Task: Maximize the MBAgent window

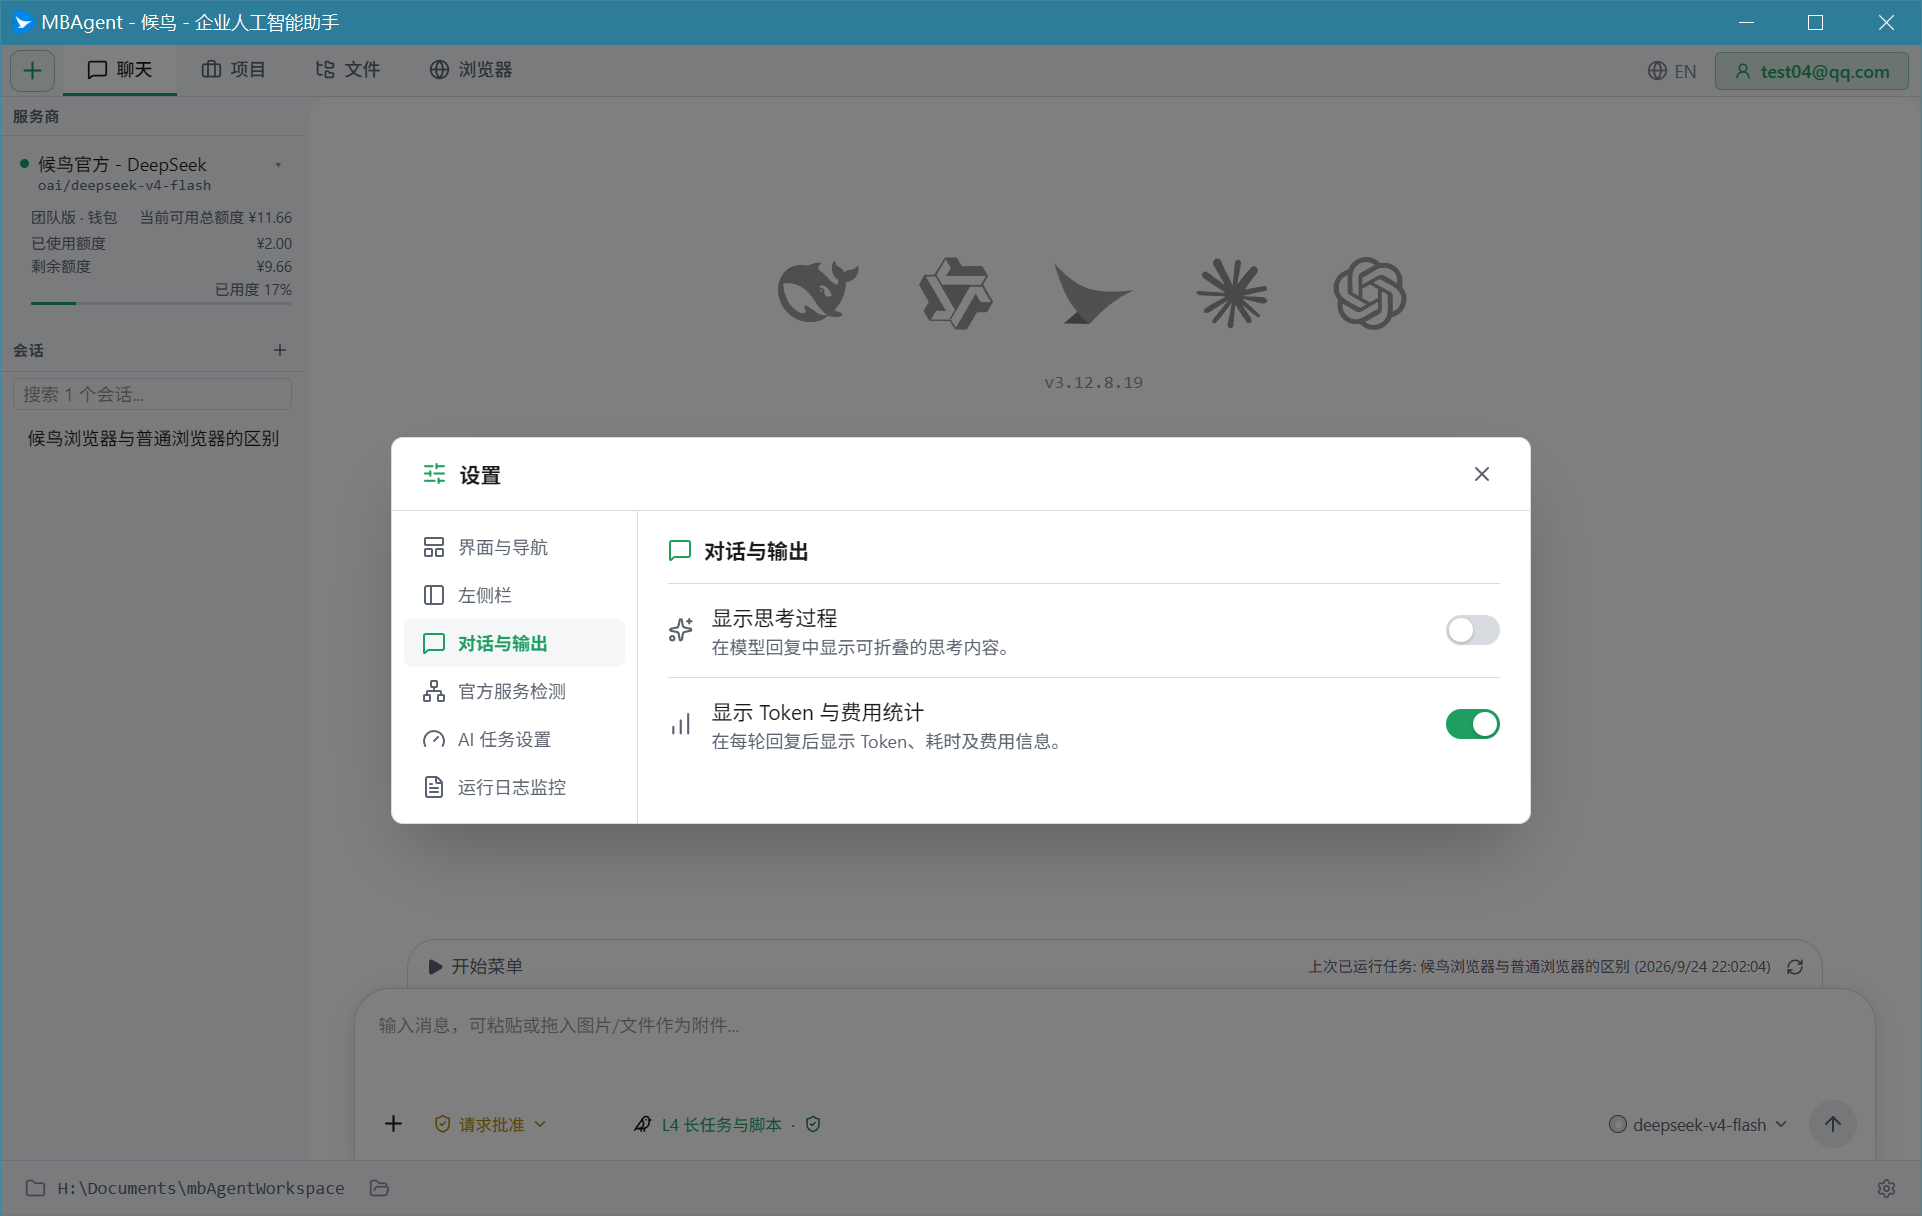Action: [1816, 22]
